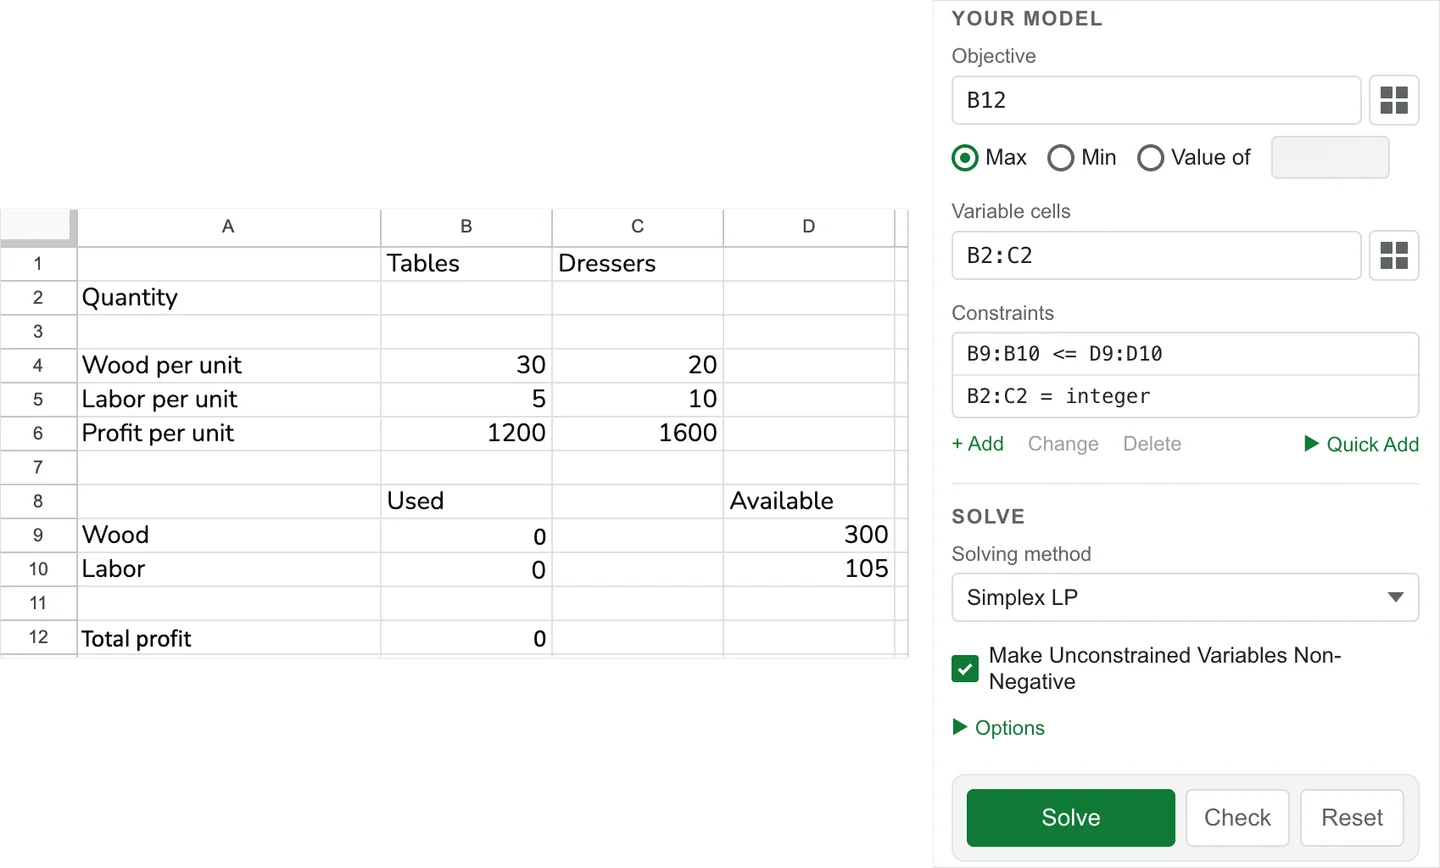Select the Max radio button
Image resolution: width=1440 pixels, height=868 pixels.
click(965, 158)
